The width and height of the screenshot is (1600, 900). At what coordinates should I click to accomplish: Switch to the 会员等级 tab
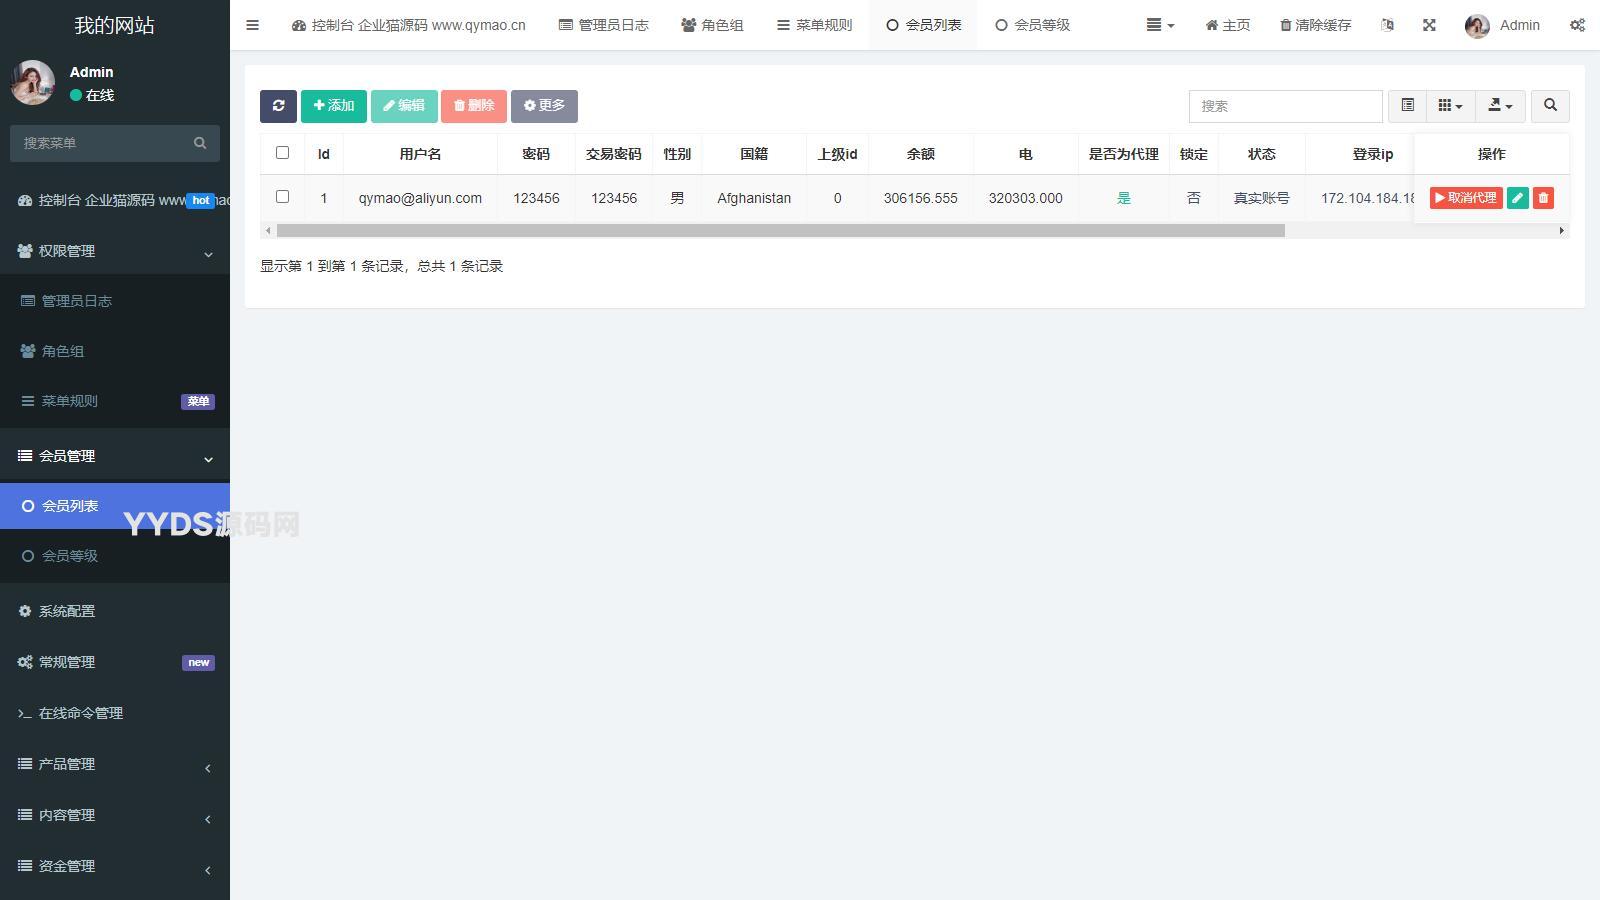[1033, 25]
